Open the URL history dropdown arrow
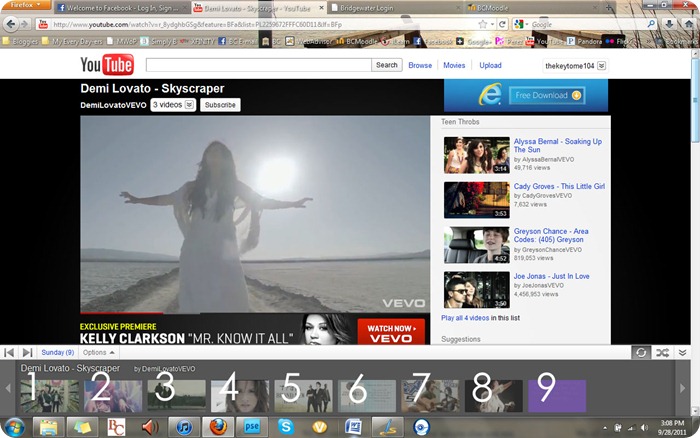The width and height of the screenshot is (700, 438). coord(492,24)
